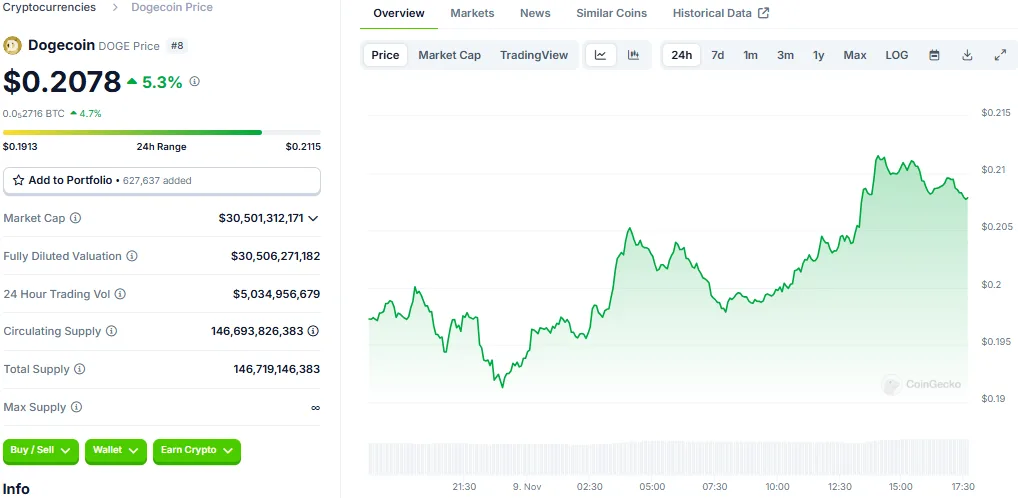Open the Wallet dropdown
The height and width of the screenshot is (498, 1018).
[116, 451]
